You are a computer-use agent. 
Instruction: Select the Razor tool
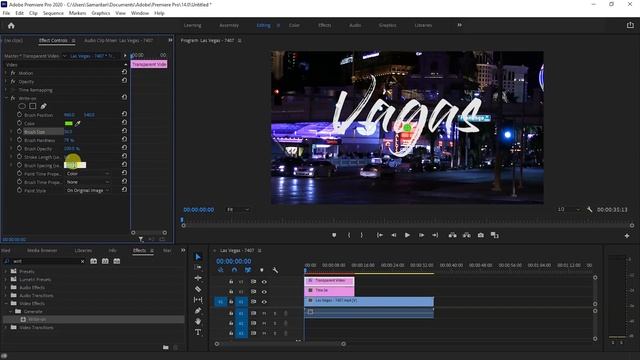tap(198, 289)
